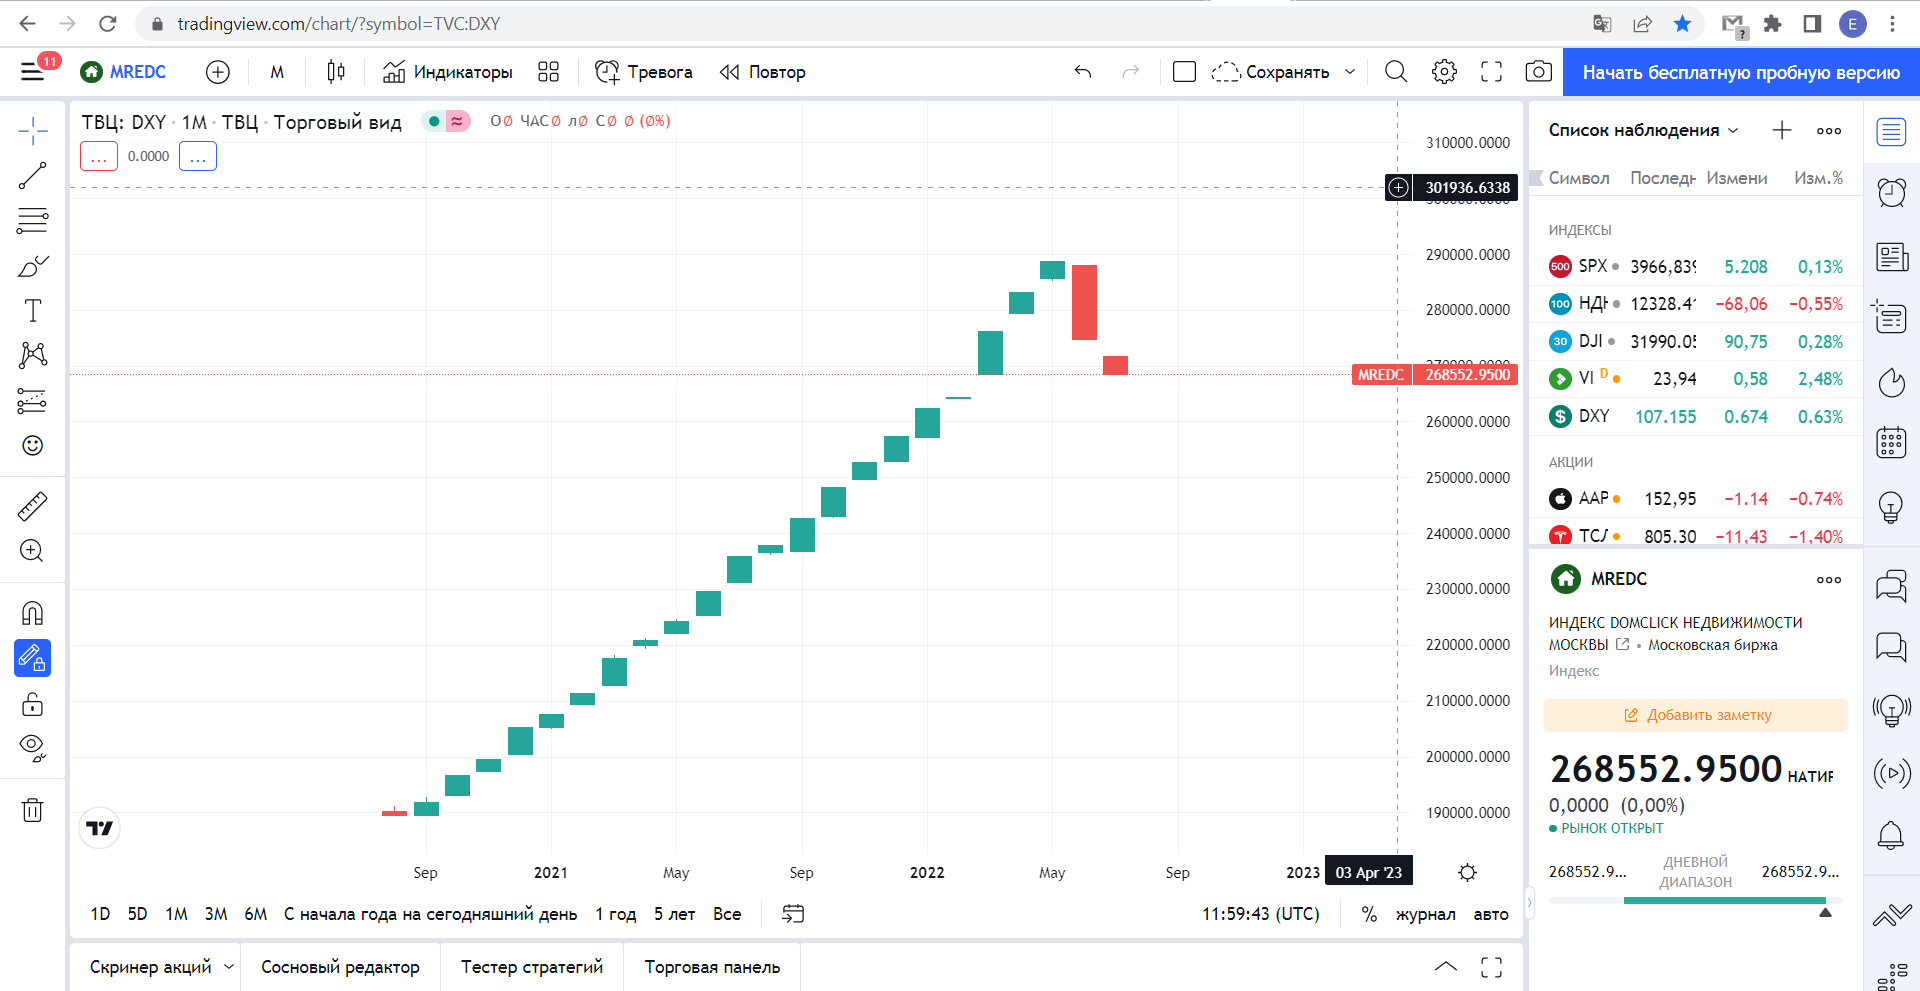This screenshot has width=1920, height=991.
Task: Add symbol to watchlist with plus
Action: (1782, 130)
